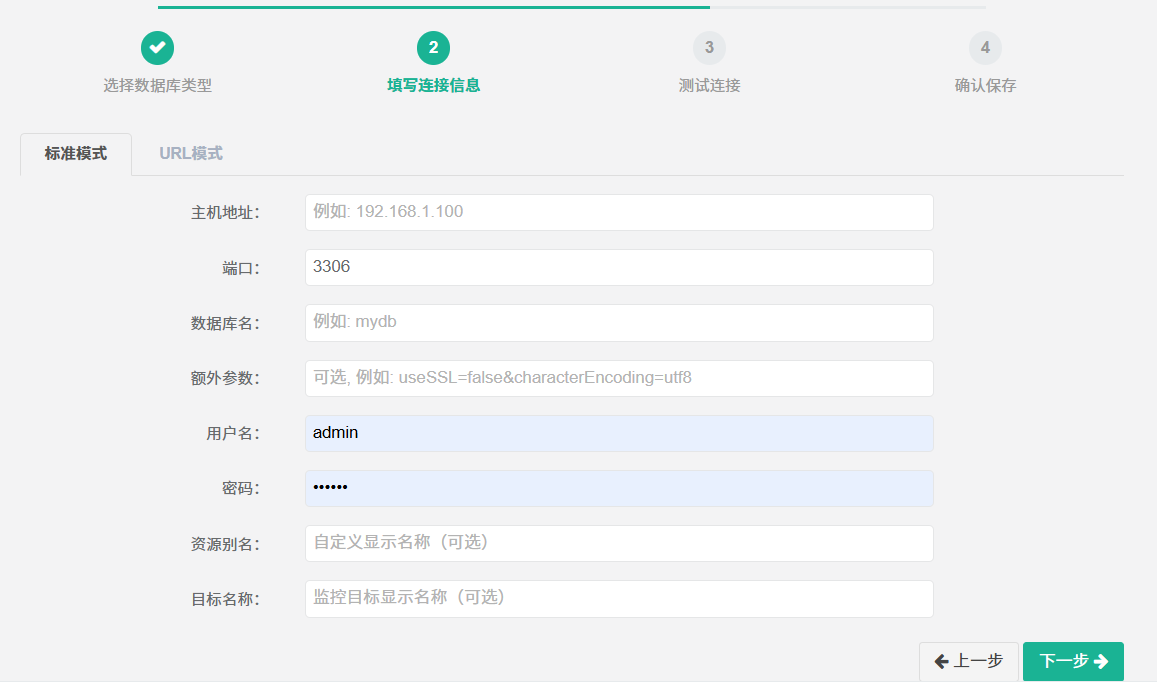This screenshot has height=688, width=1157.
Task: Focus the 主机地址 input field
Action: point(619,213)
